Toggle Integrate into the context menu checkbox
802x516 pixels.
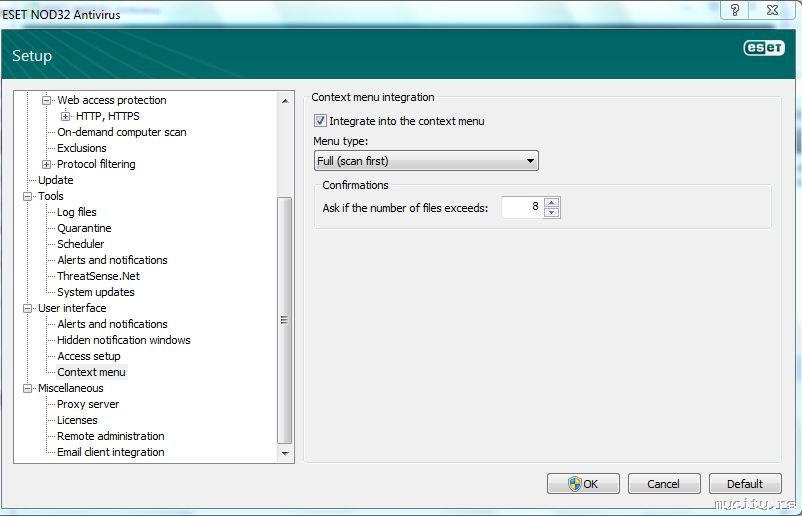[x=320, y=121]
